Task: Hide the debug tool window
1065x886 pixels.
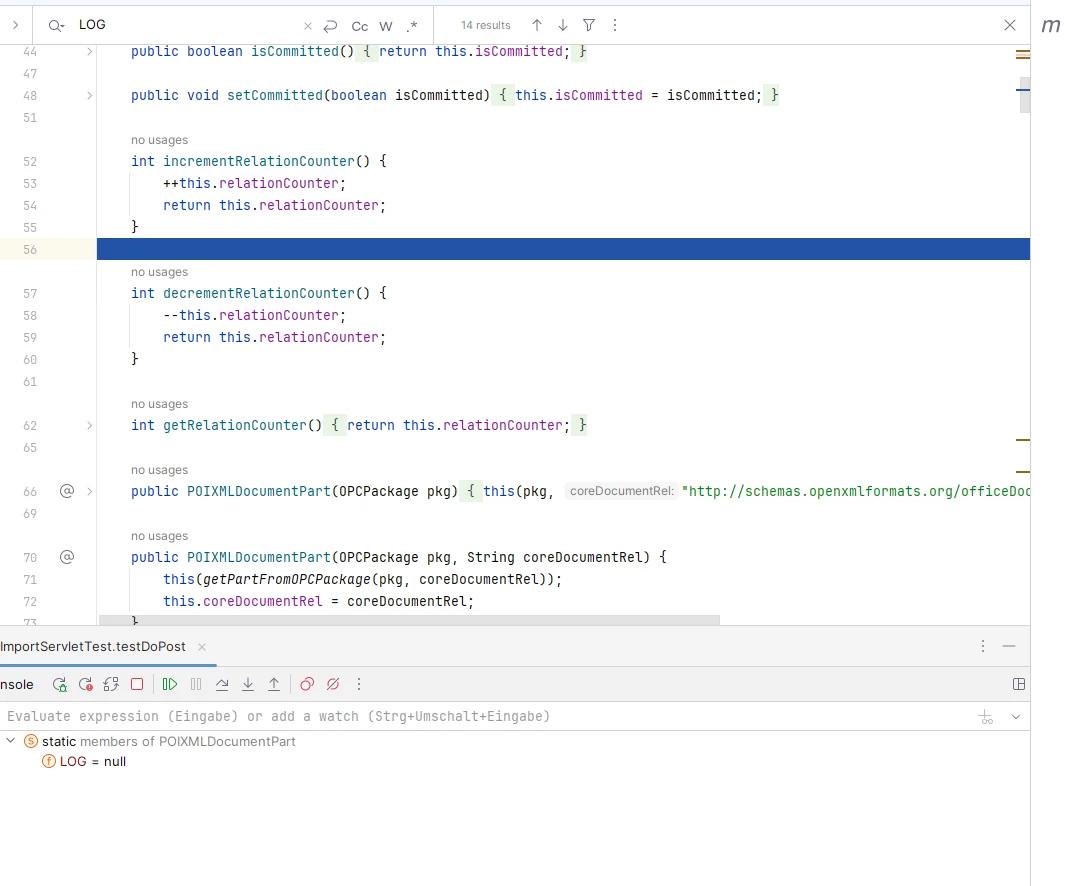Action: click(x=1009, y=646)
